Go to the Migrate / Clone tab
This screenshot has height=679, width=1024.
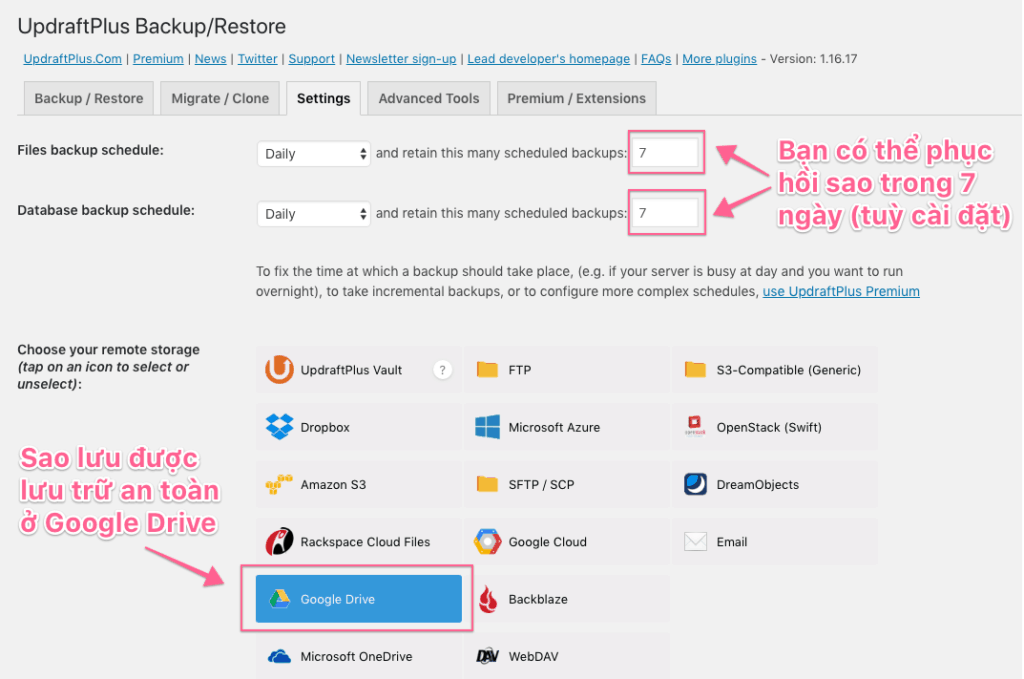[220, 98]
